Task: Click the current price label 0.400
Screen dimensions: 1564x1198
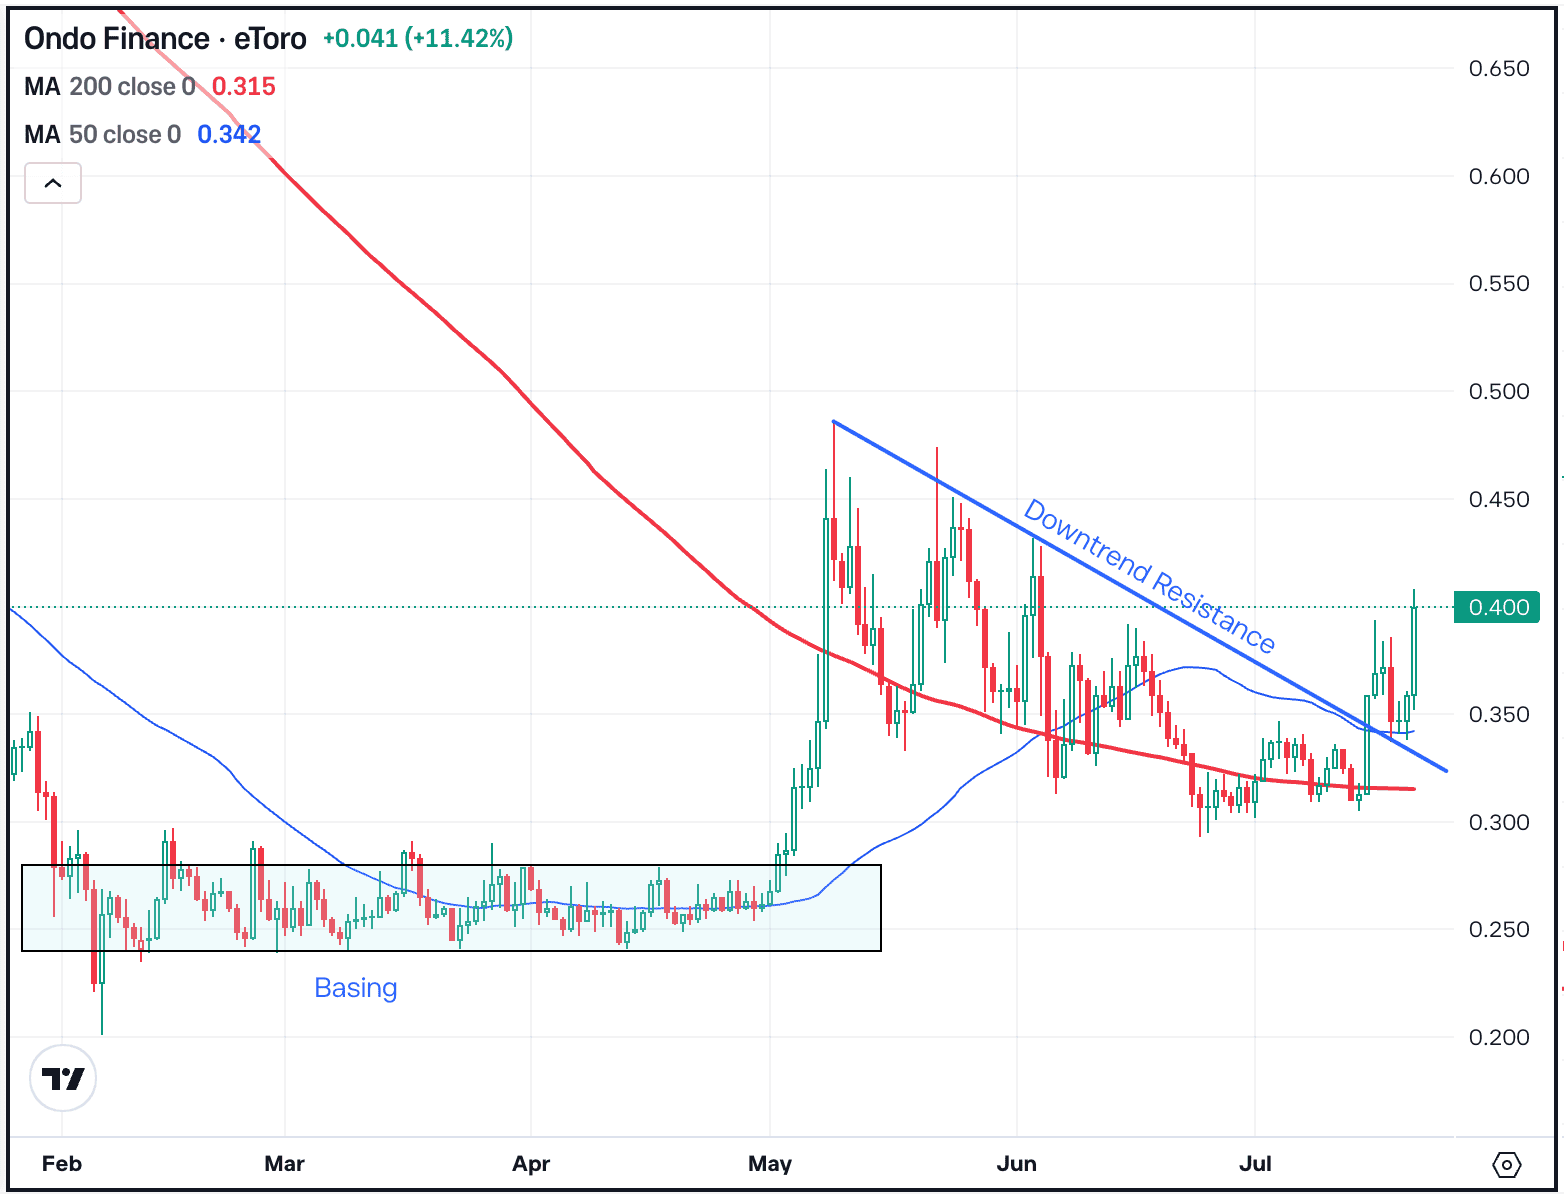Action: click(1497, 607)
